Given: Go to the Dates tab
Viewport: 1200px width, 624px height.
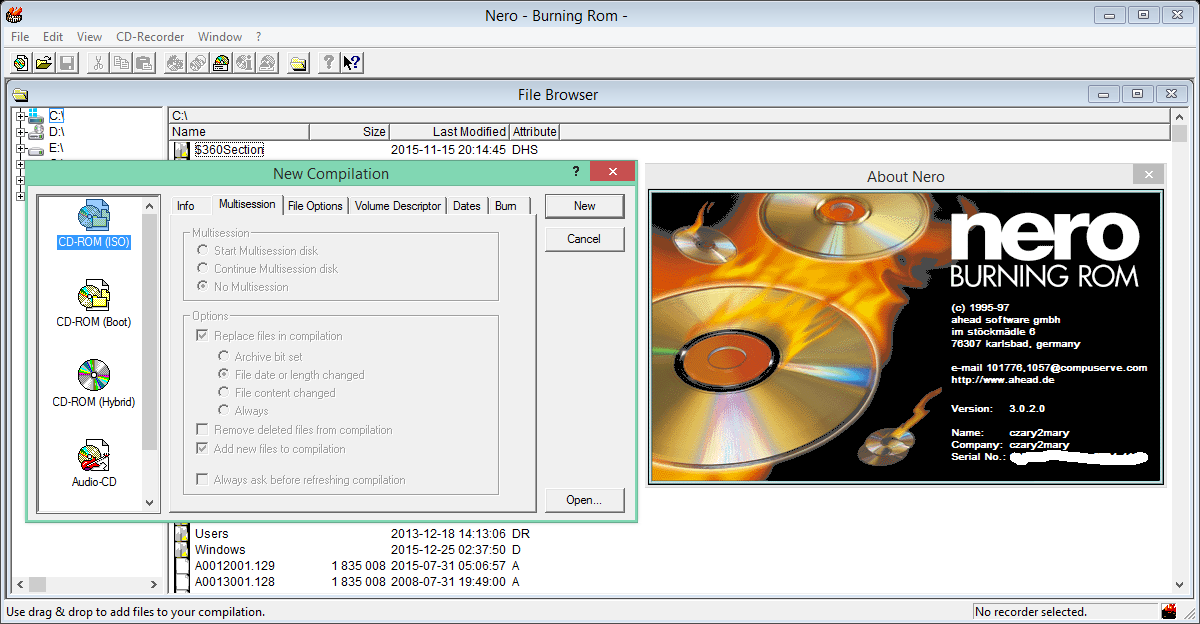Looking at the screenshot, I should point(467,206).
